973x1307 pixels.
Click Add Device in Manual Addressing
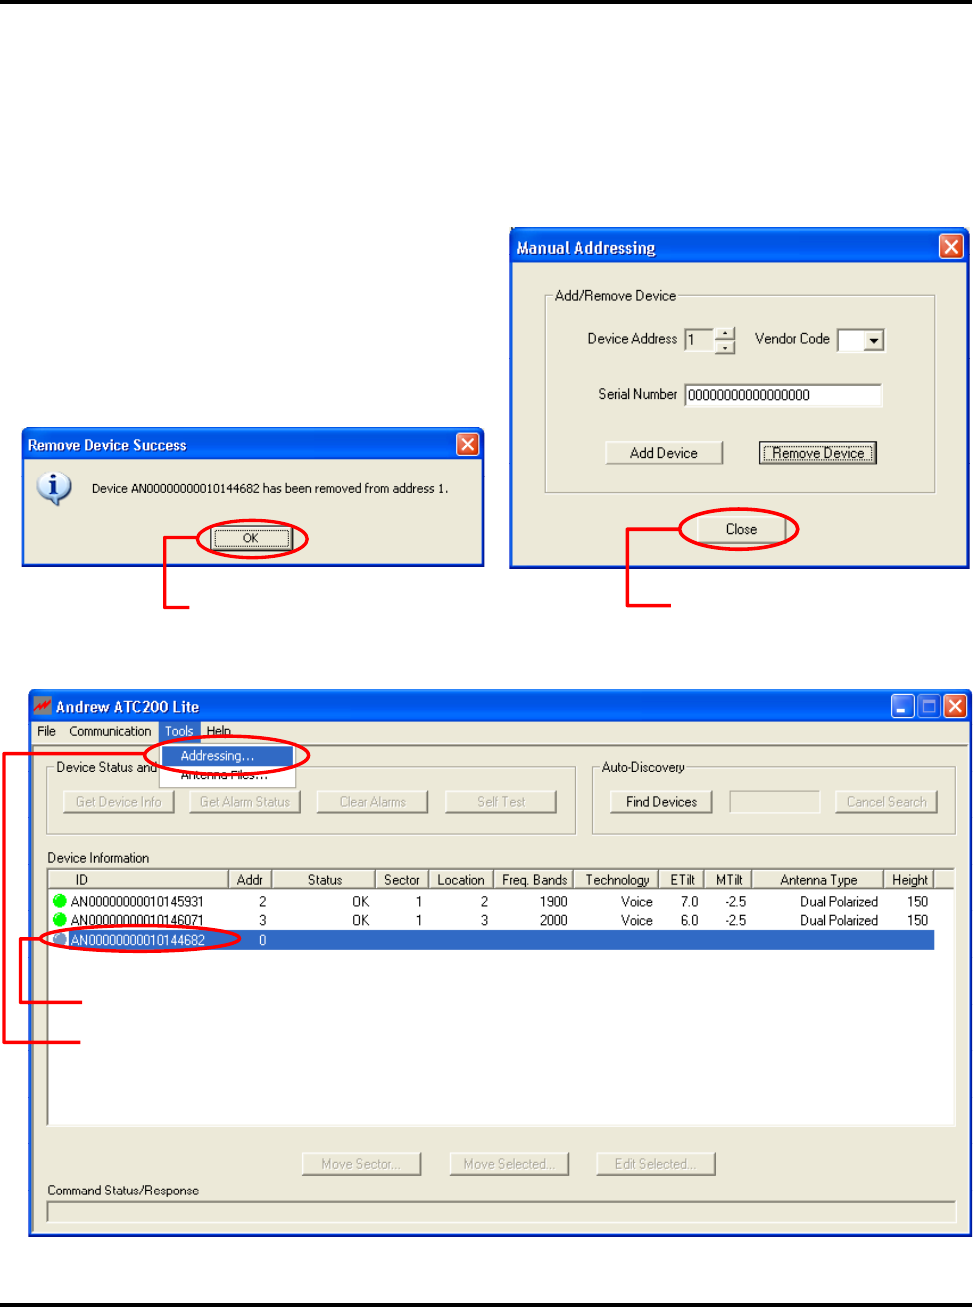(664, 453)
